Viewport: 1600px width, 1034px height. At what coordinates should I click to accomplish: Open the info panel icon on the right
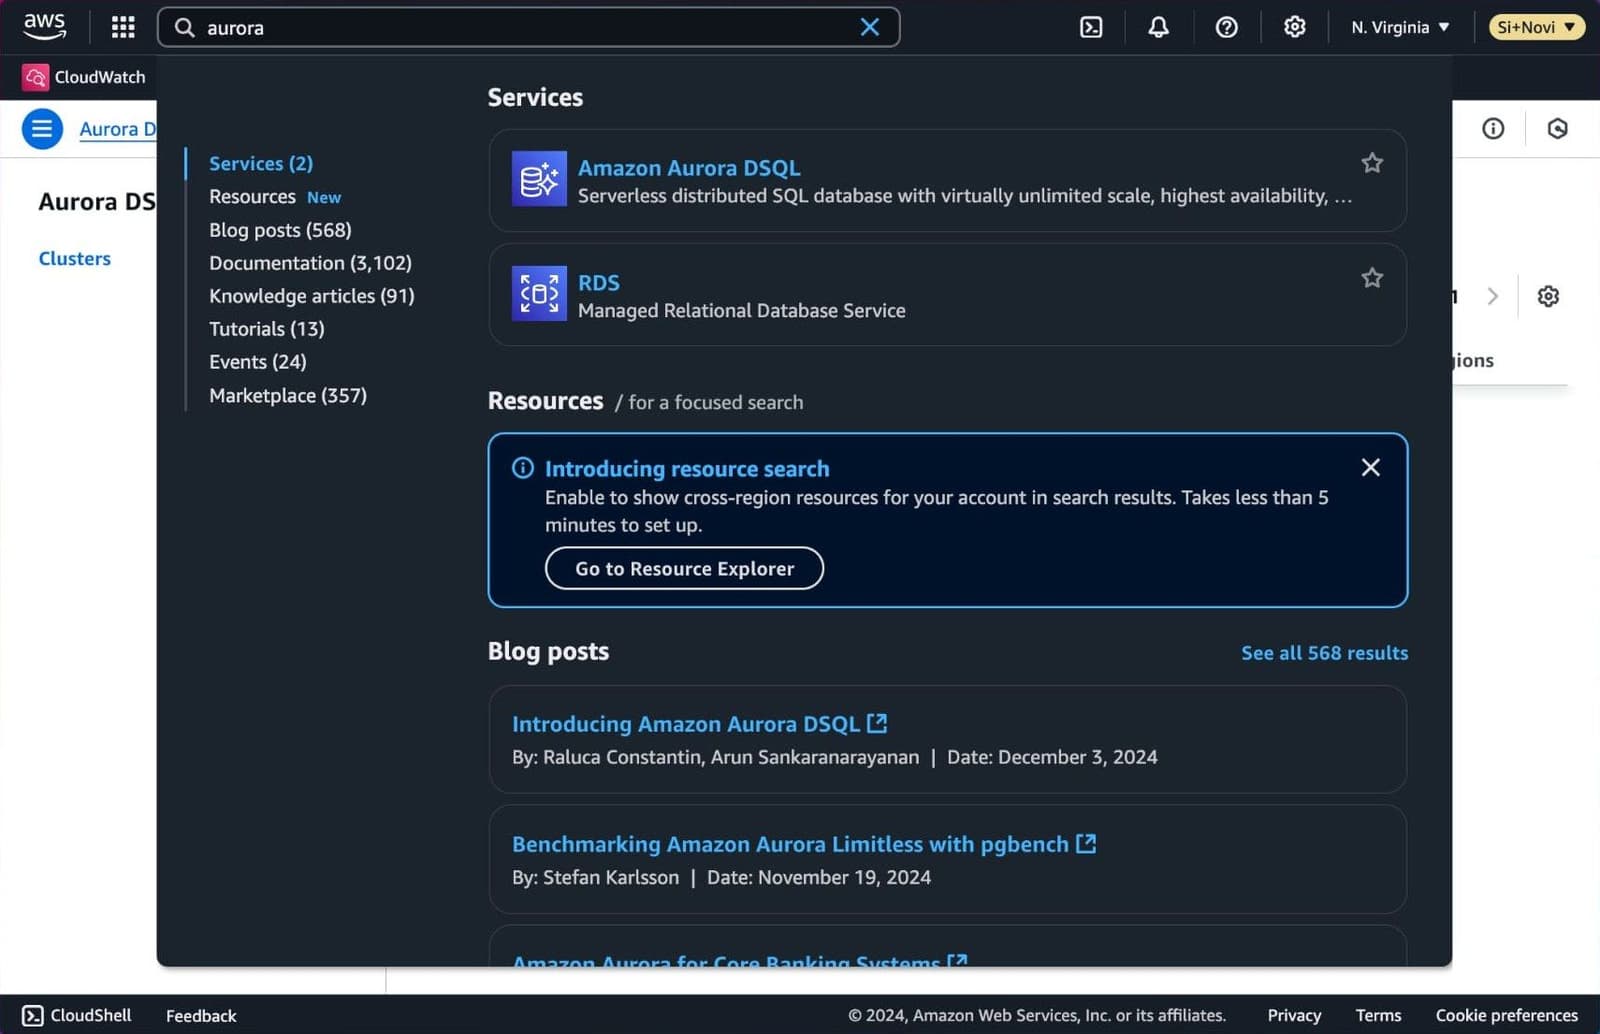pyautogui.click(x=1492, y=128)
